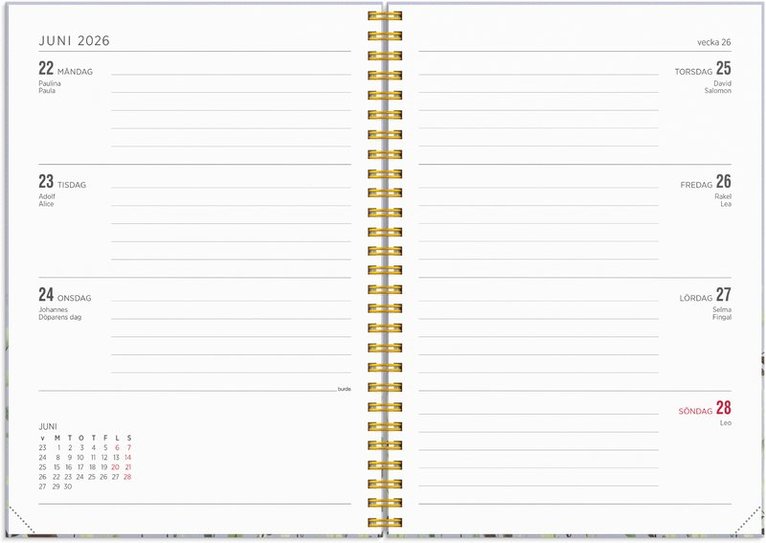Select Monday 22 Måndag date heading
The image size is (766, 543).
(65, 70)
